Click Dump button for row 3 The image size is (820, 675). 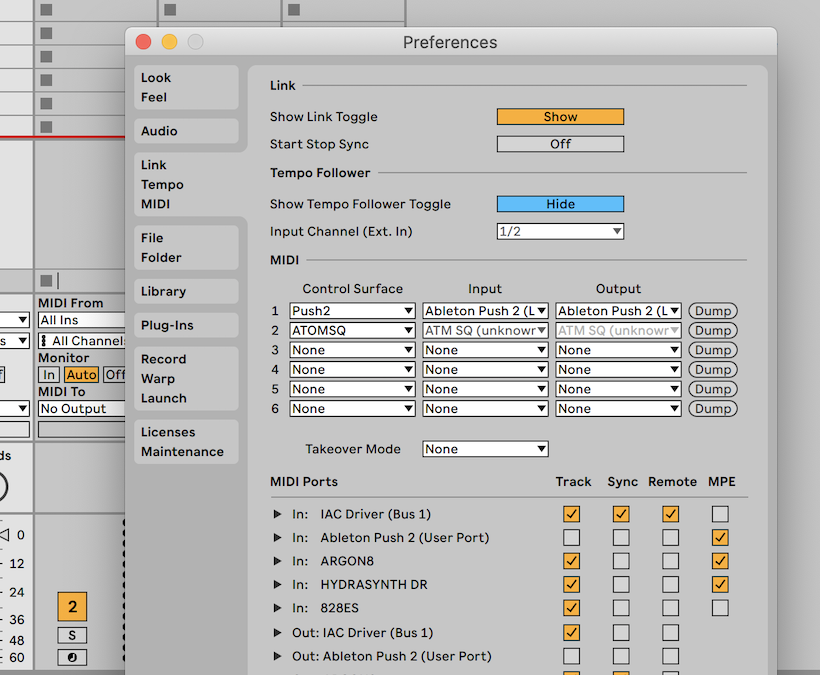coord(713,350)
